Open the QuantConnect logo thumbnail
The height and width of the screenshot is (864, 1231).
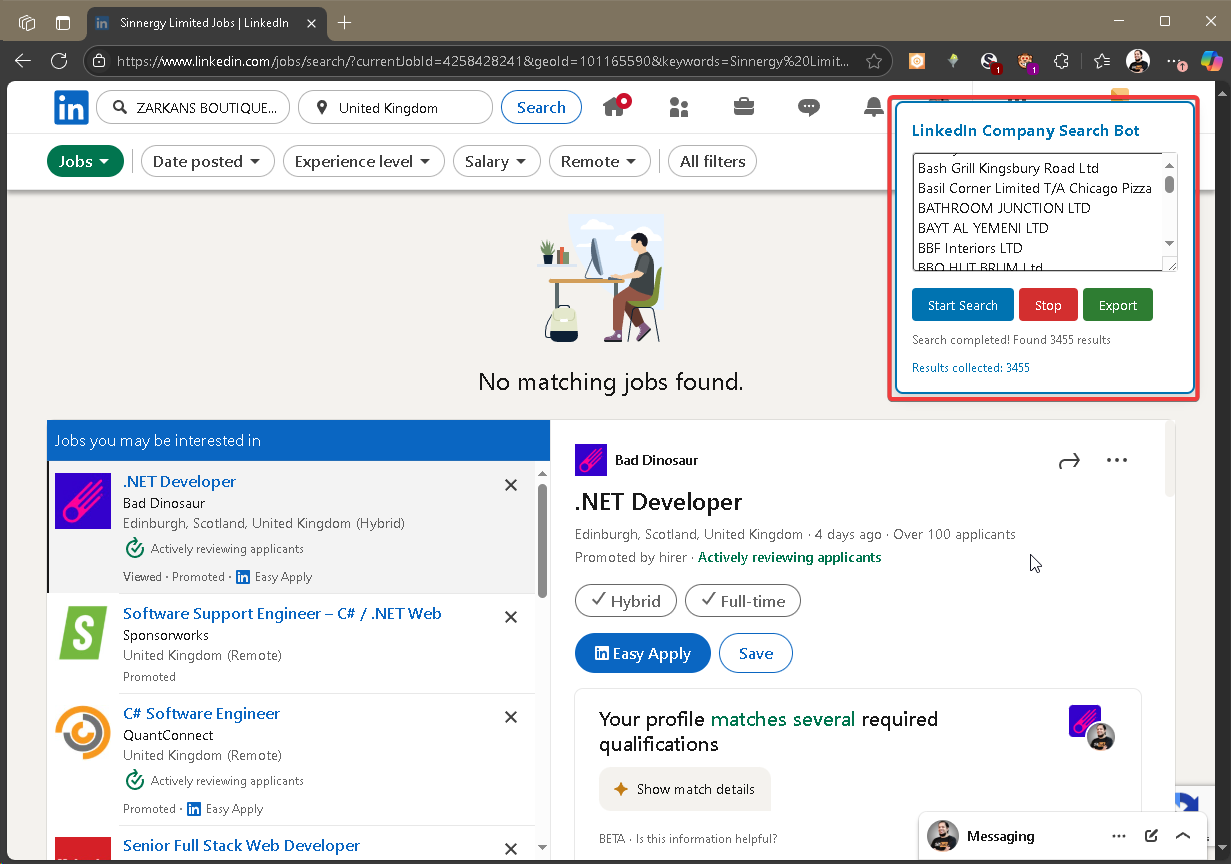coord(83,733)
